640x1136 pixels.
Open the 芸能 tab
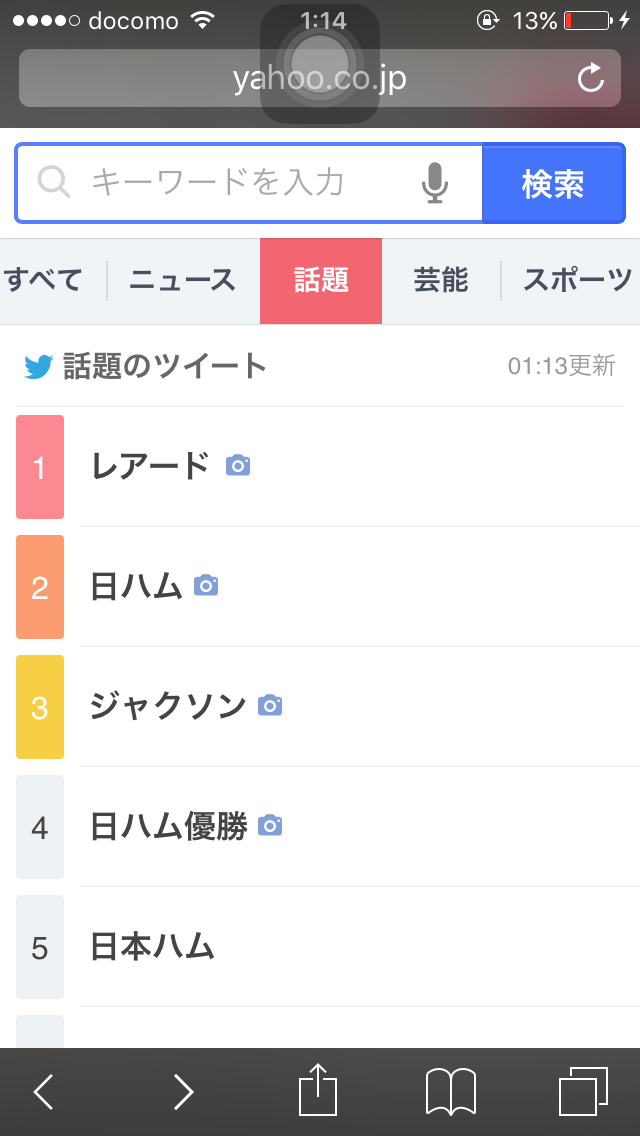(x=441, y=281)
